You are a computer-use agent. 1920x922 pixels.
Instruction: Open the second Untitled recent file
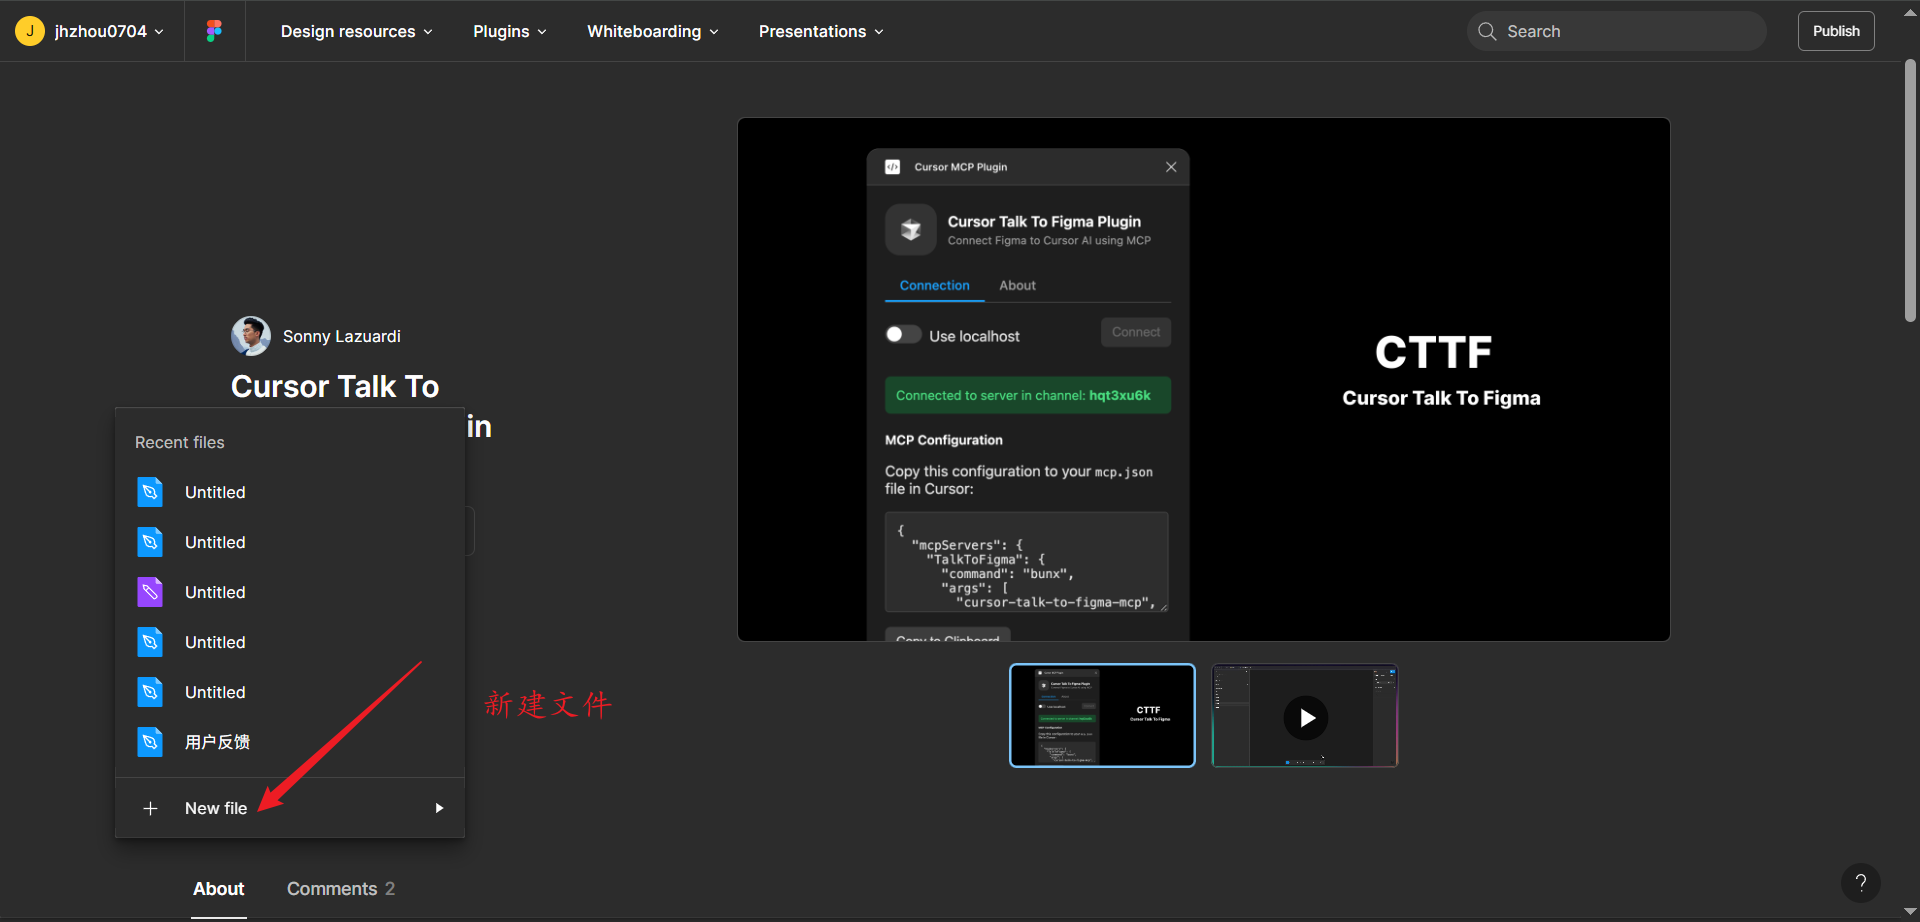[290, 542]
